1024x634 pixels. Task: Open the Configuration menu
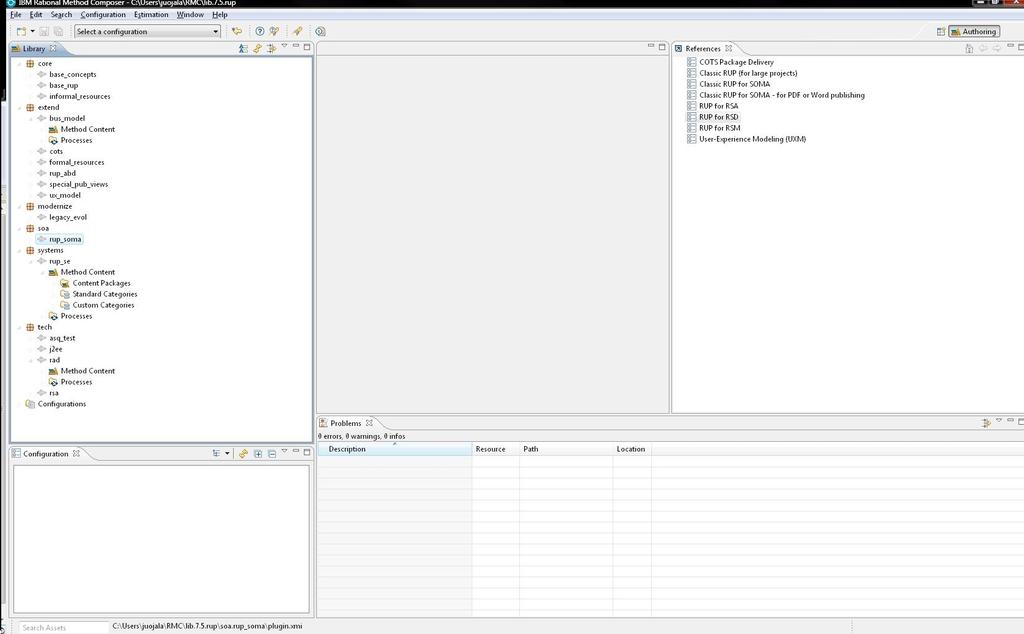(x=103, y=14)
